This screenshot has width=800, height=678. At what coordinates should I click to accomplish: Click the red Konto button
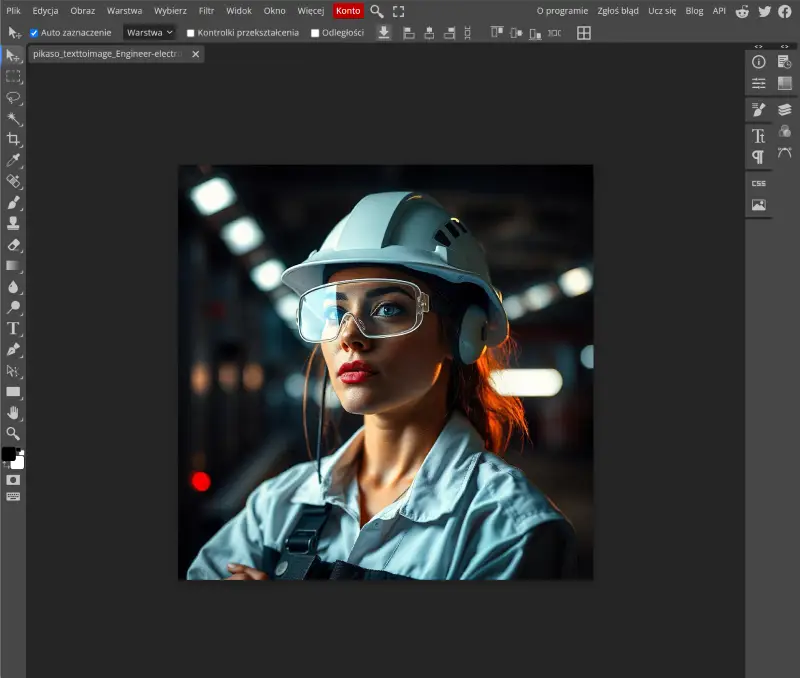[348, 10]
